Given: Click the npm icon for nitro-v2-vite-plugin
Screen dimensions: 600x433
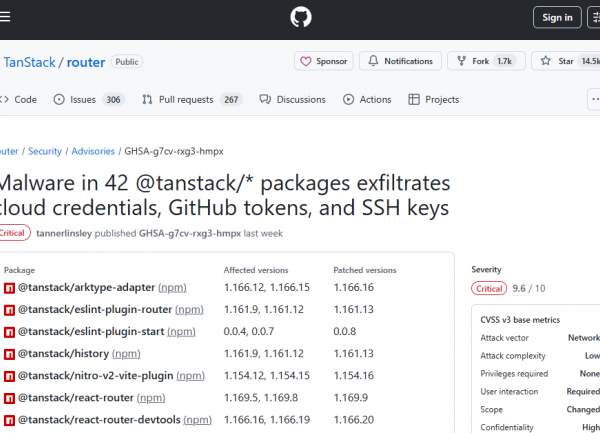Looking at the screenshot, I should (9, 376).
